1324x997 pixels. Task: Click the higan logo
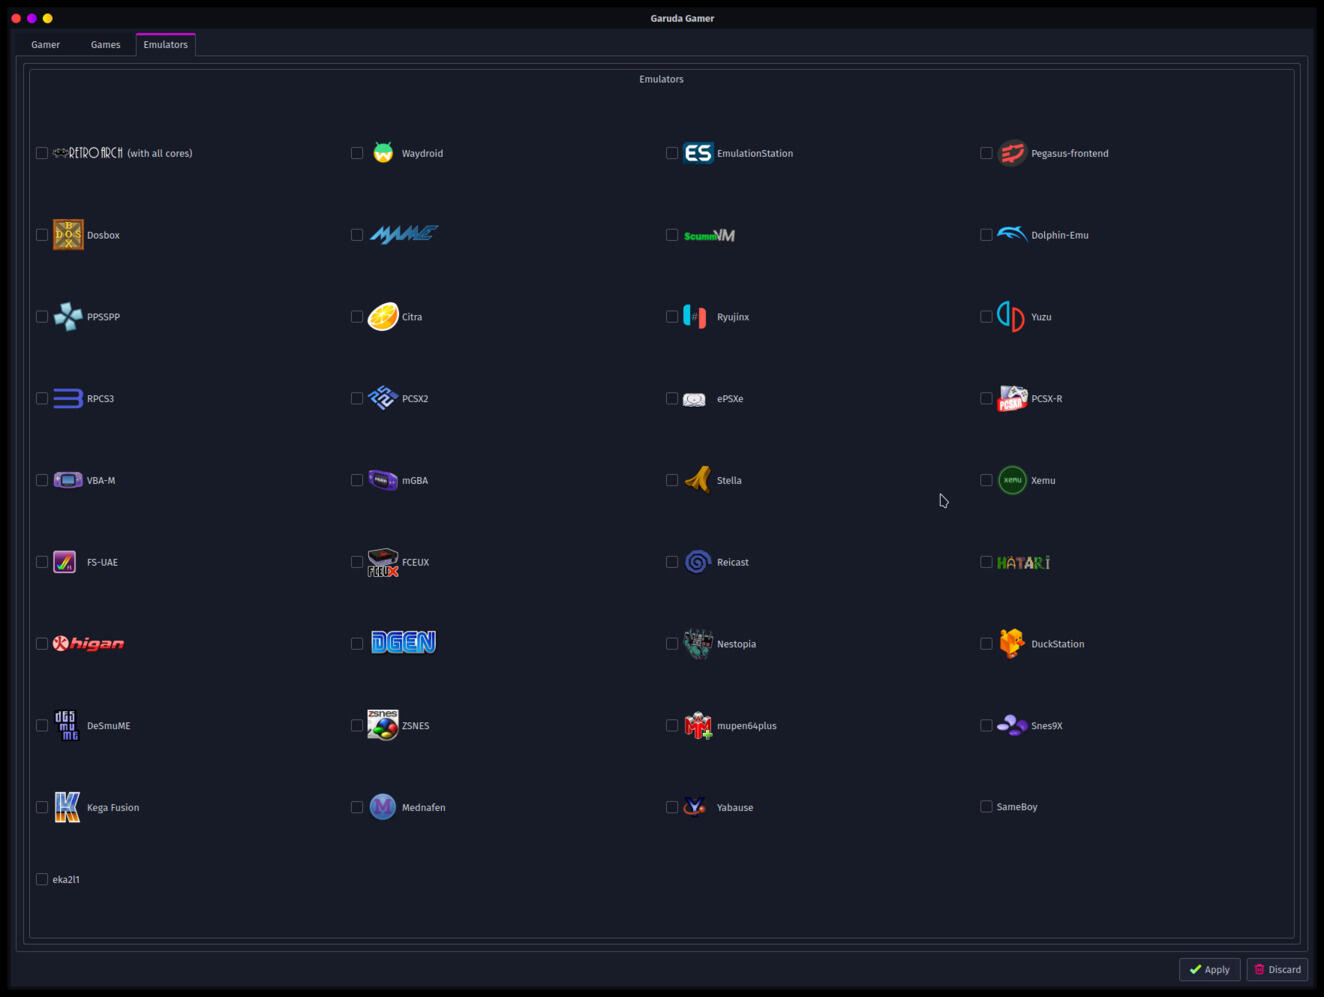(x=89, y=644)
